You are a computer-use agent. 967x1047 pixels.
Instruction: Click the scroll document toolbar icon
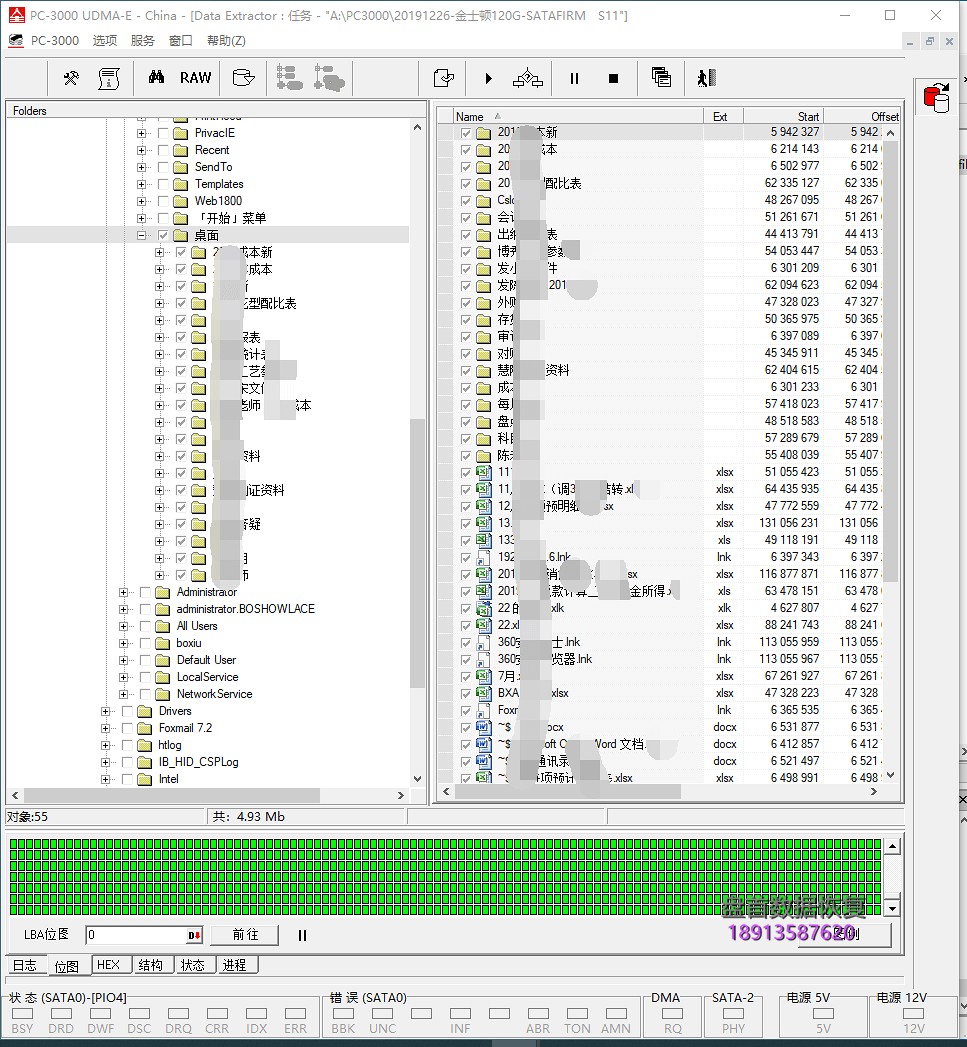(109, 78)
